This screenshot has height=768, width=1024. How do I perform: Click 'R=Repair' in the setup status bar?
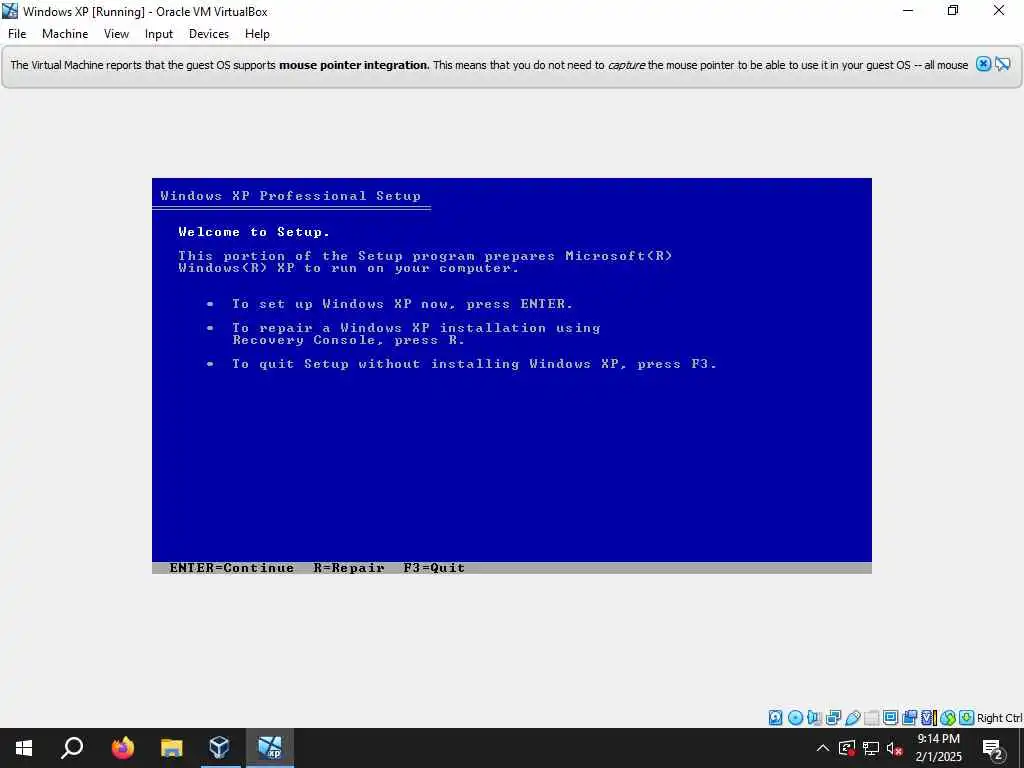[x=349, y=568]
